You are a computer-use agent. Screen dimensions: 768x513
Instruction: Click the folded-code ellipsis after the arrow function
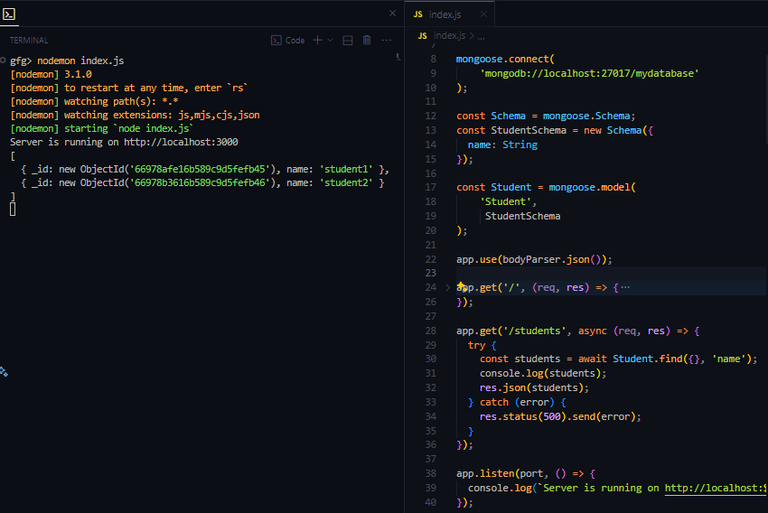(625, 288)
